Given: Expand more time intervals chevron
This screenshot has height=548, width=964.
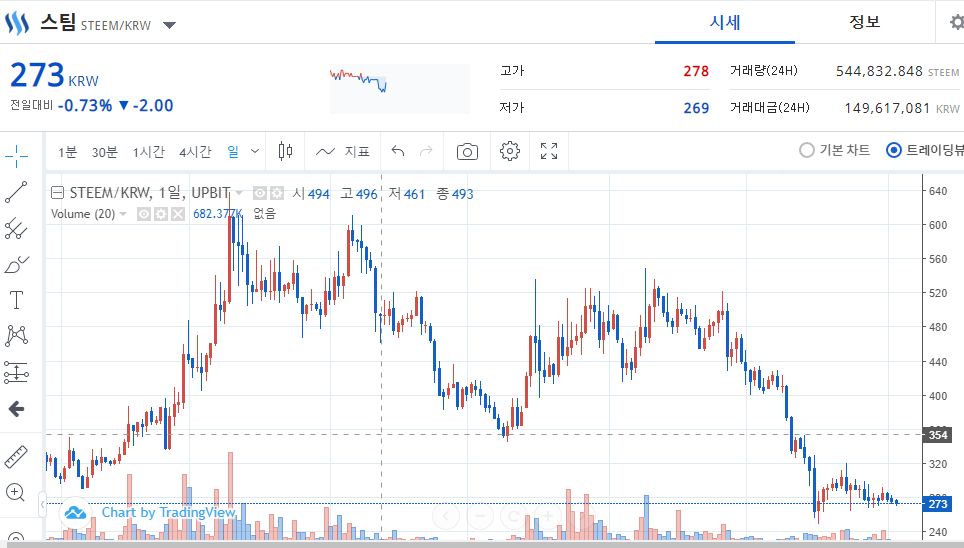Looking at the screenshot, I should click(x=255, y=151).
